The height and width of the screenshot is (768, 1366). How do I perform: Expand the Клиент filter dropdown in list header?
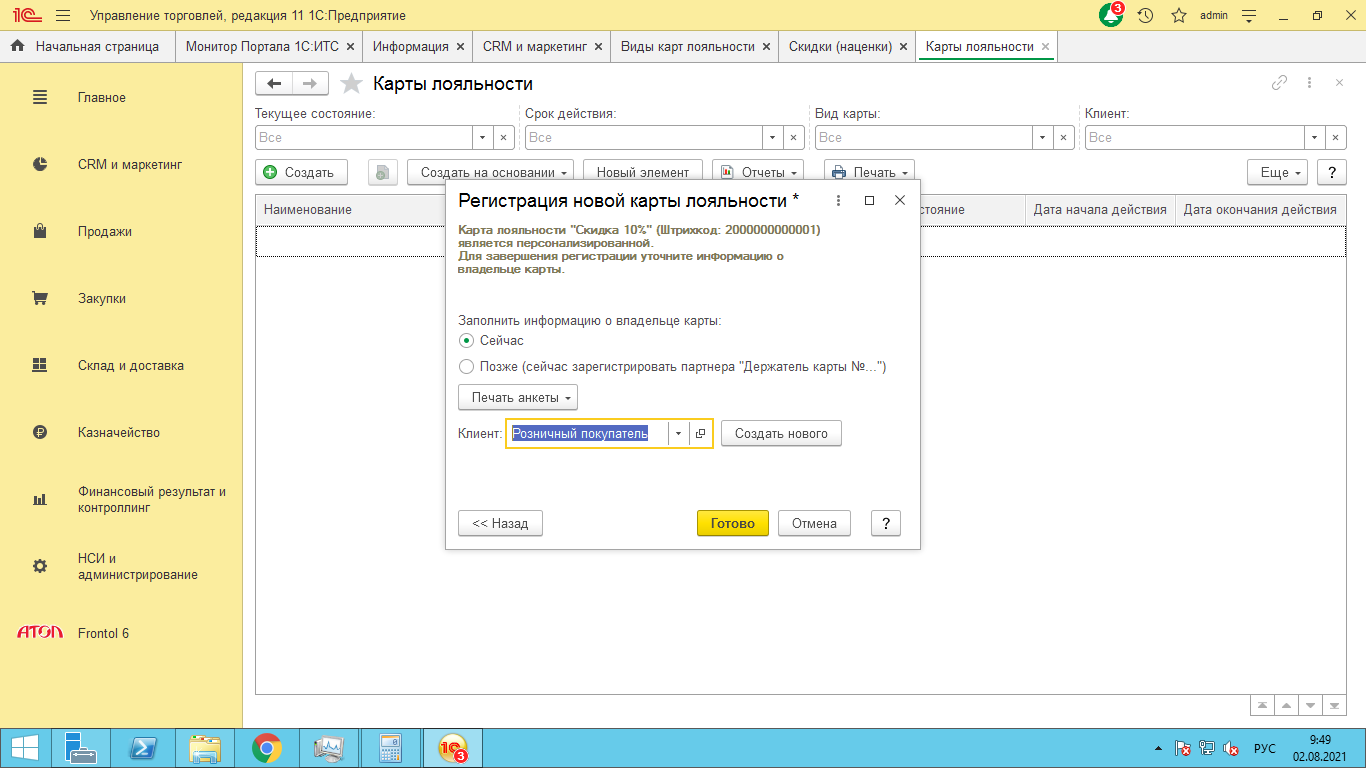1313,138
